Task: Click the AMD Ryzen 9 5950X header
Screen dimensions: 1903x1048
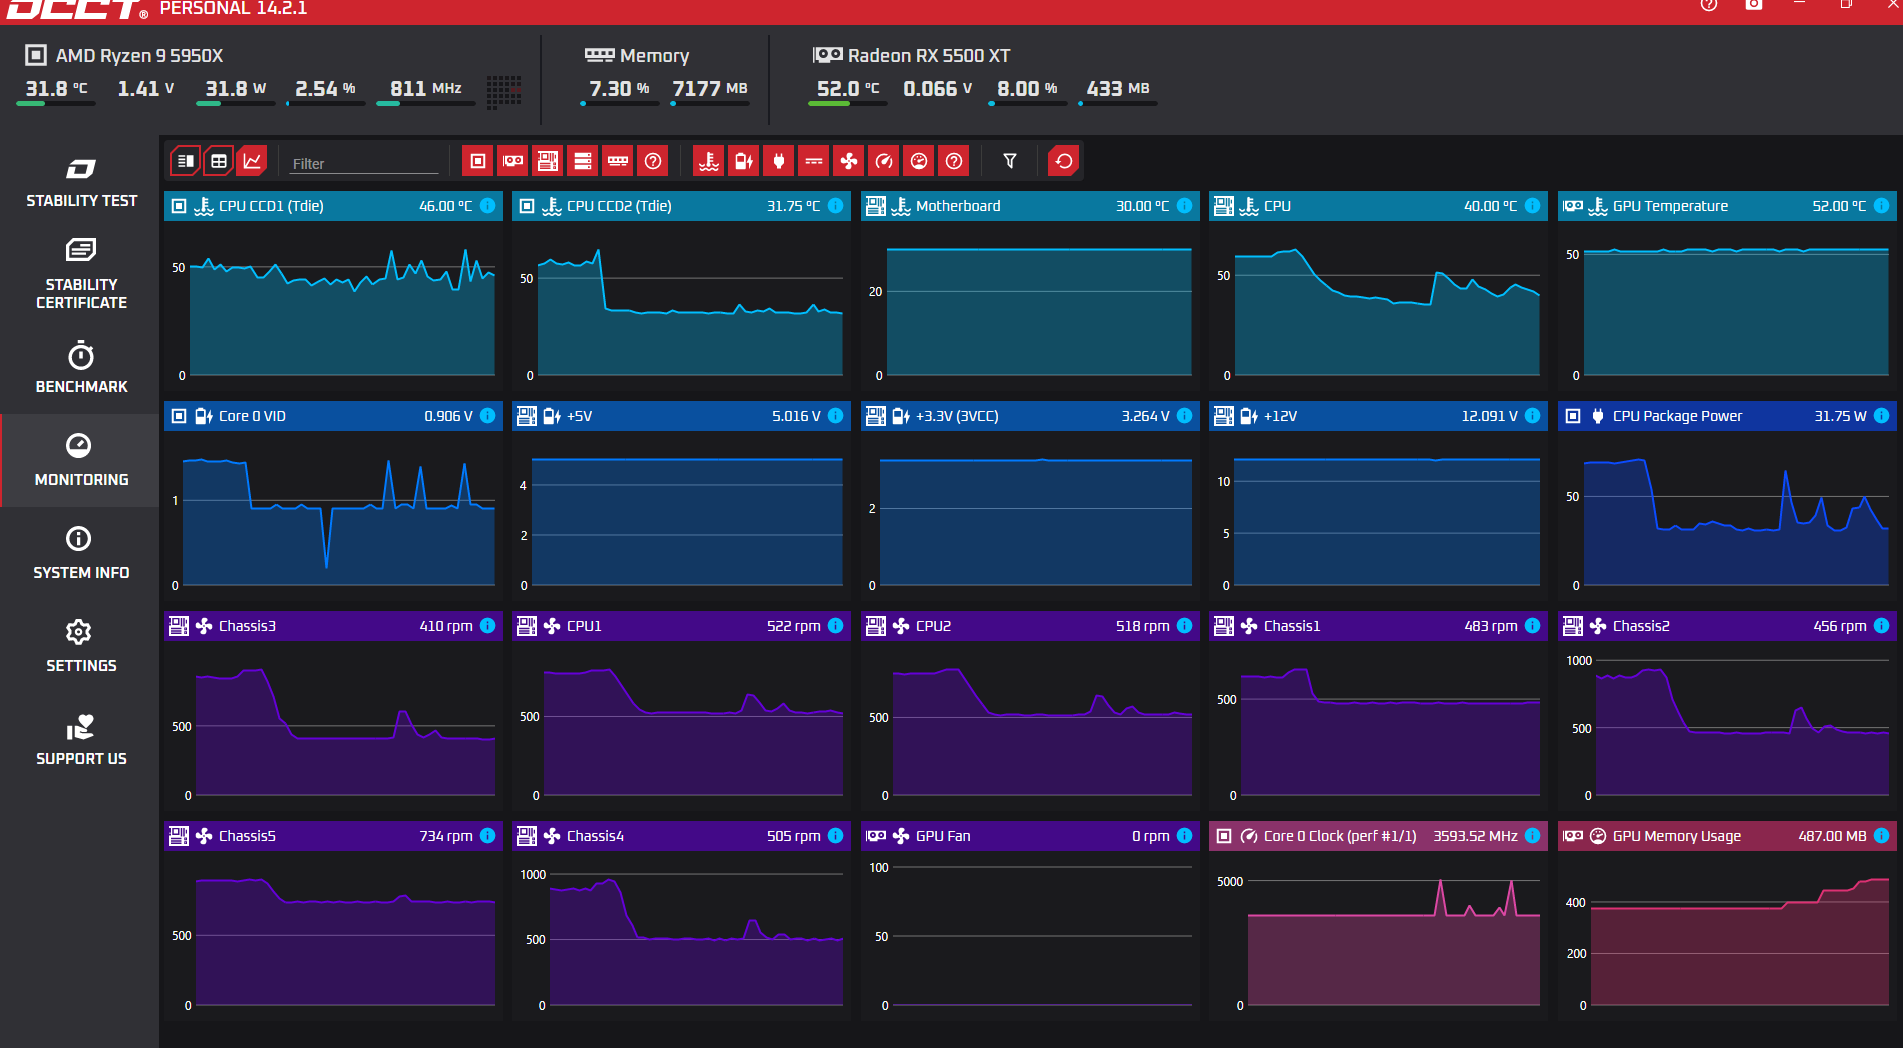Action: tap(124, 56)
